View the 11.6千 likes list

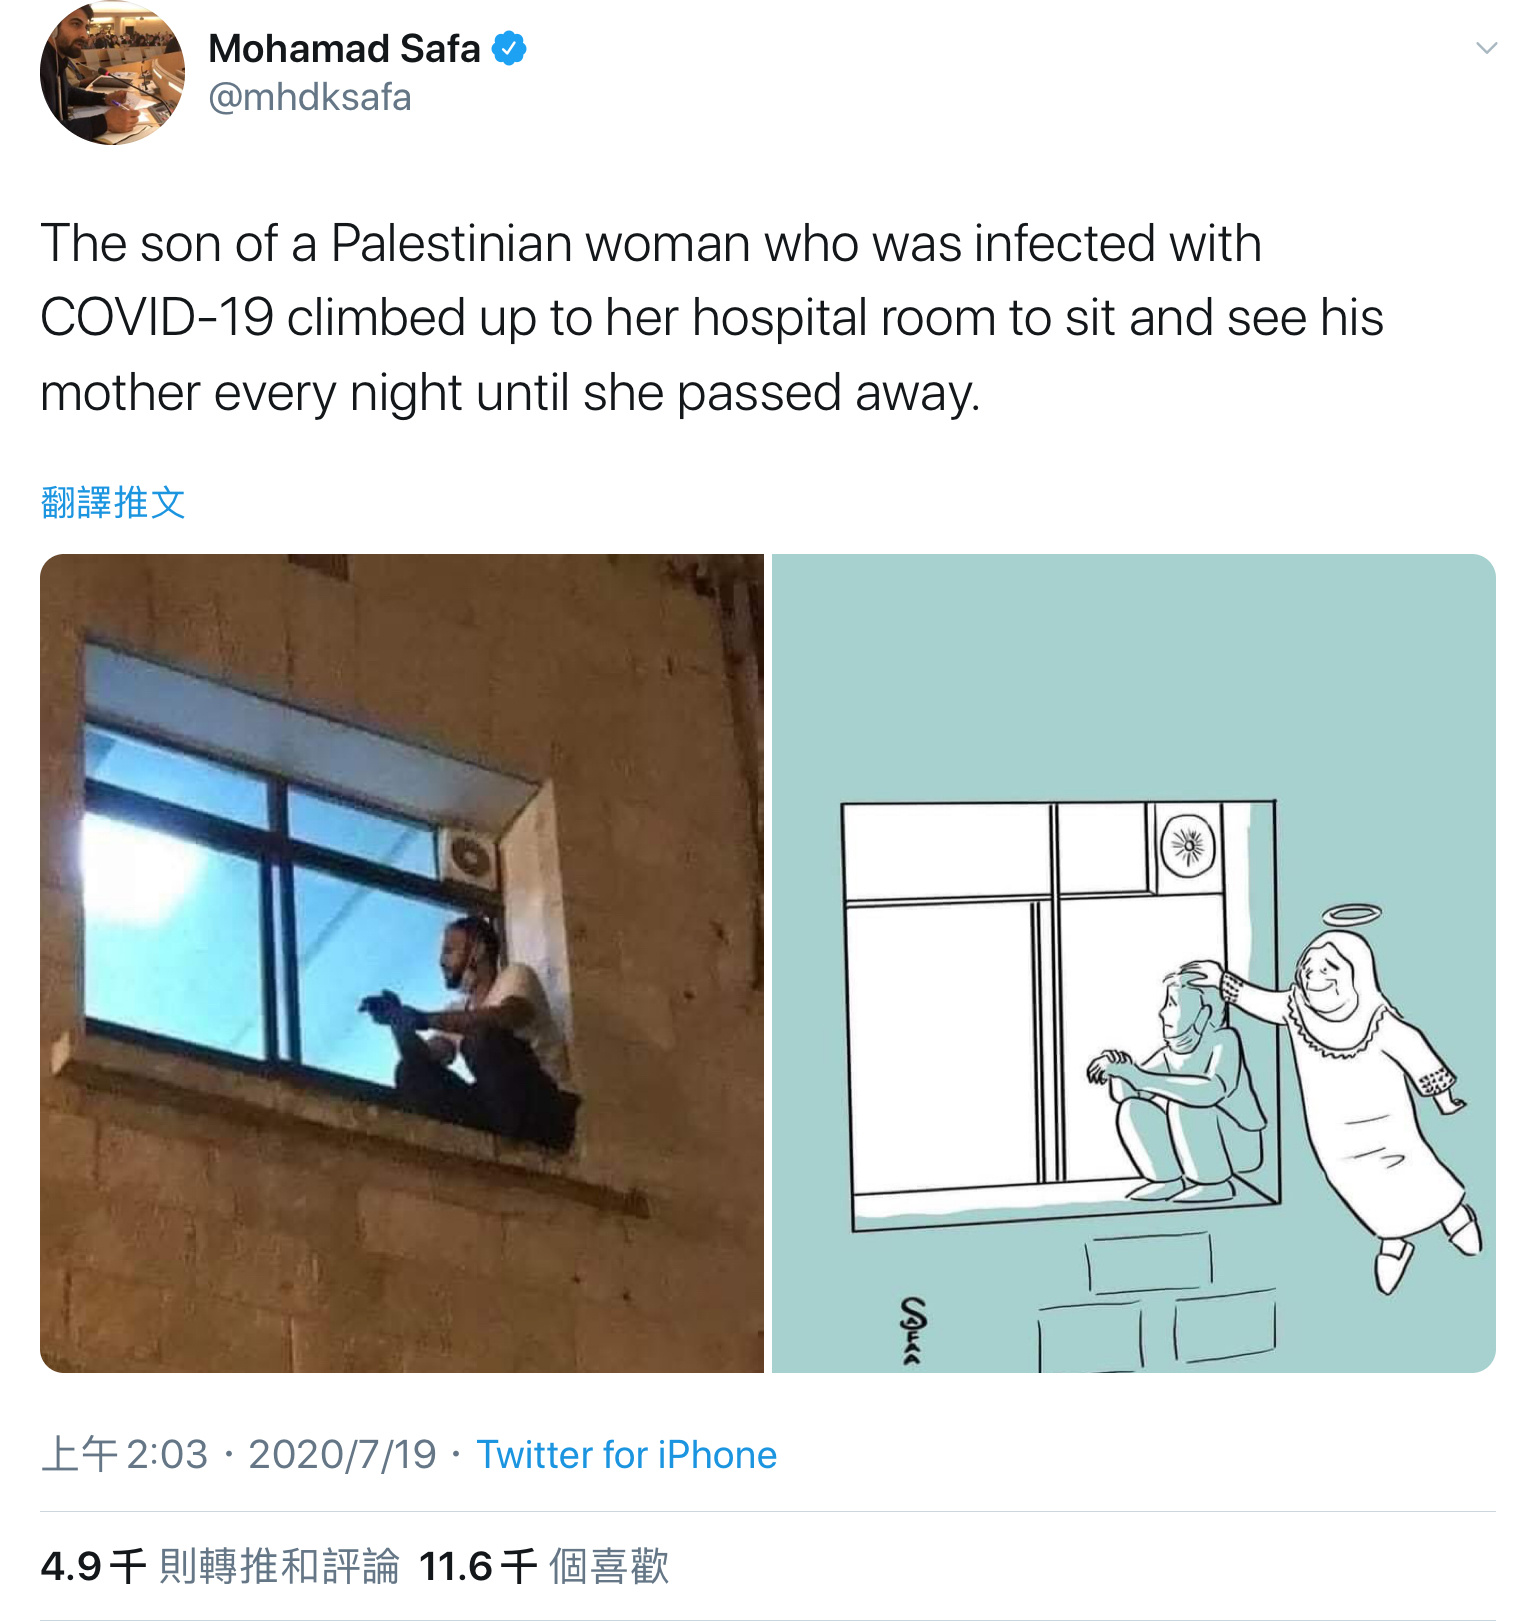coord(544,1567)
